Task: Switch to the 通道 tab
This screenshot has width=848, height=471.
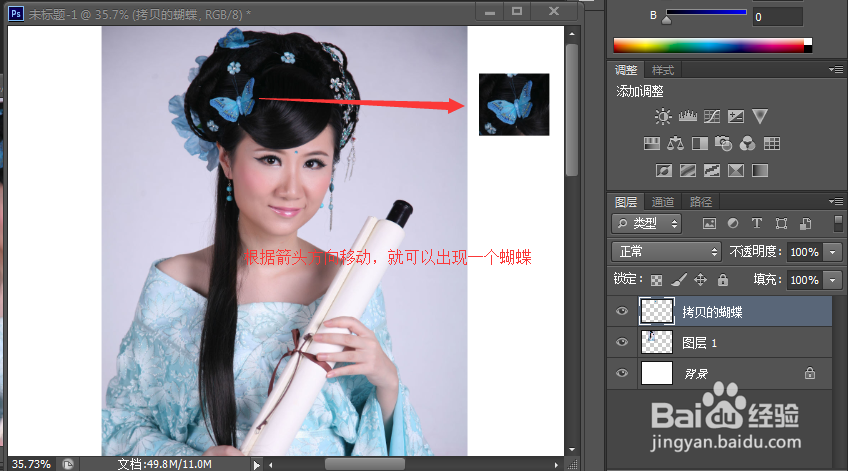Action: (x=662, y=202)
